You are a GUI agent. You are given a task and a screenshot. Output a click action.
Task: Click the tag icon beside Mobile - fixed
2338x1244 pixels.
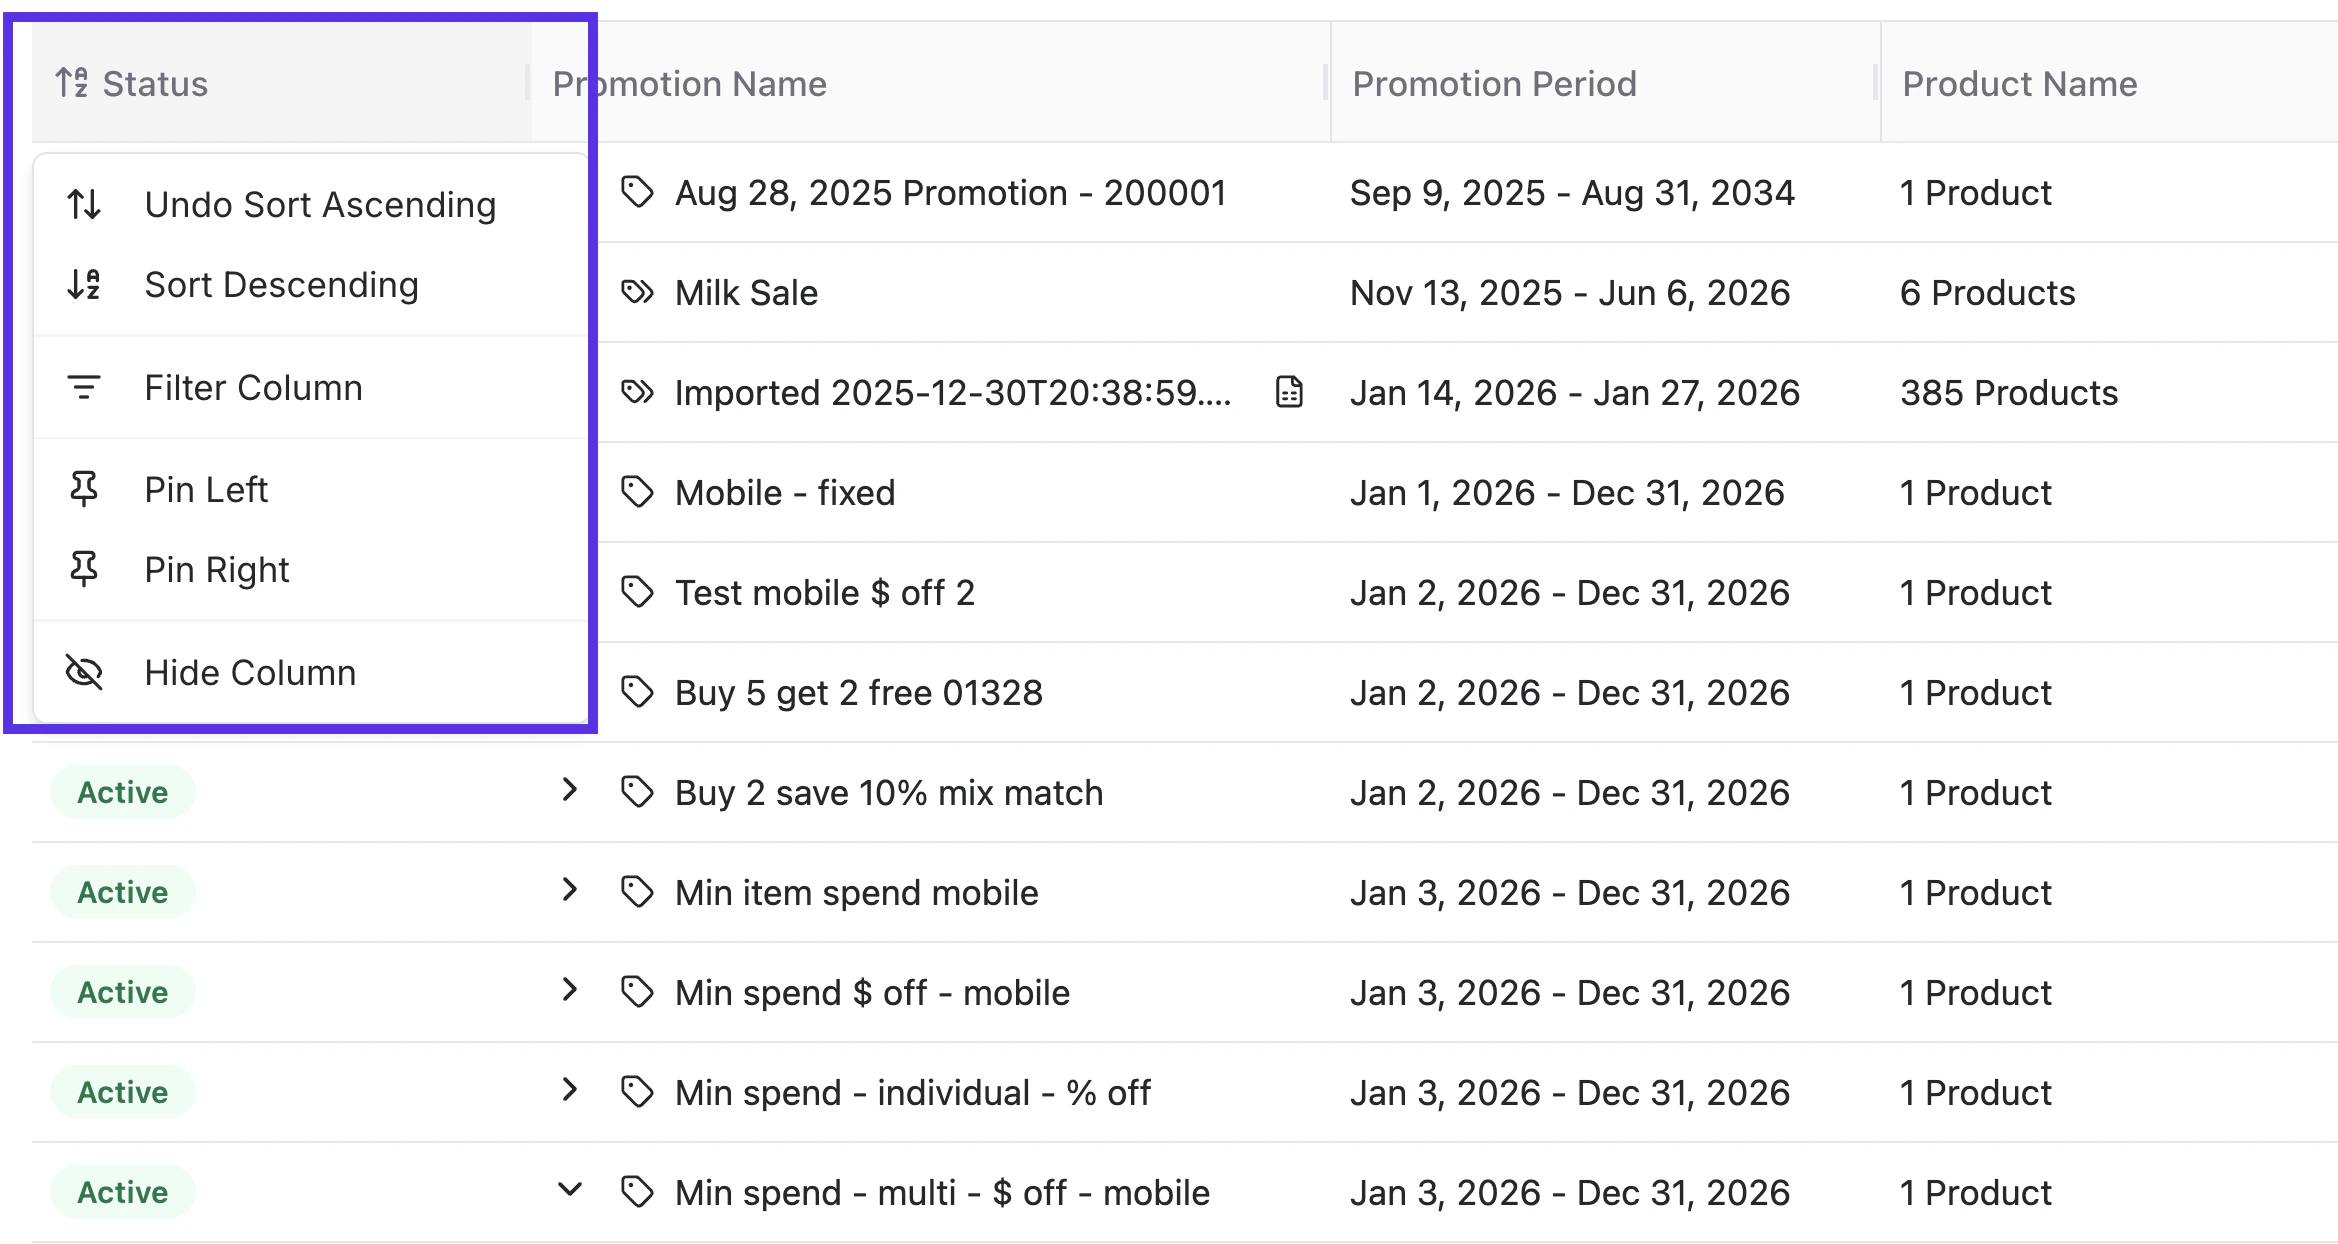(637, 492)
